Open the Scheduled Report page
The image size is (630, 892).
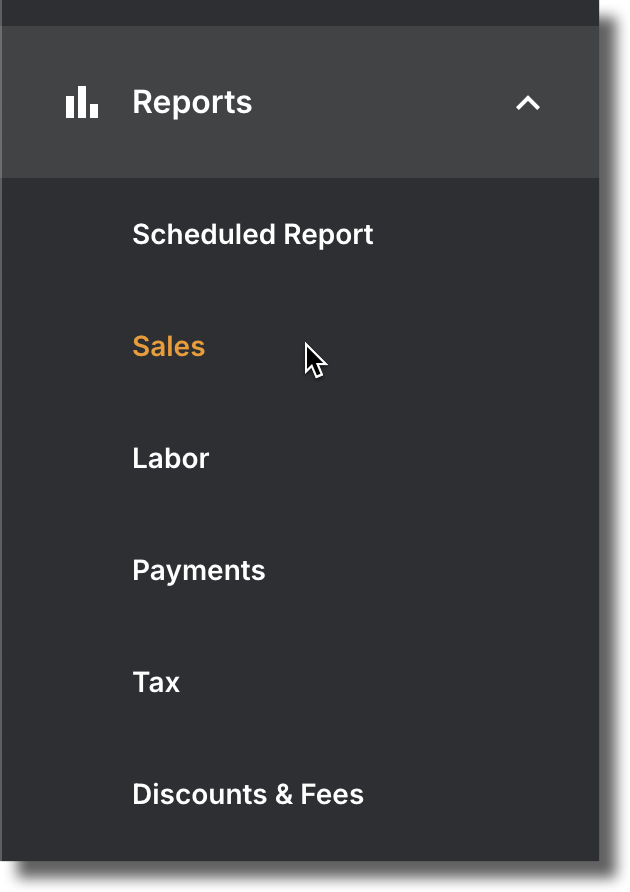tap(253, 235)
